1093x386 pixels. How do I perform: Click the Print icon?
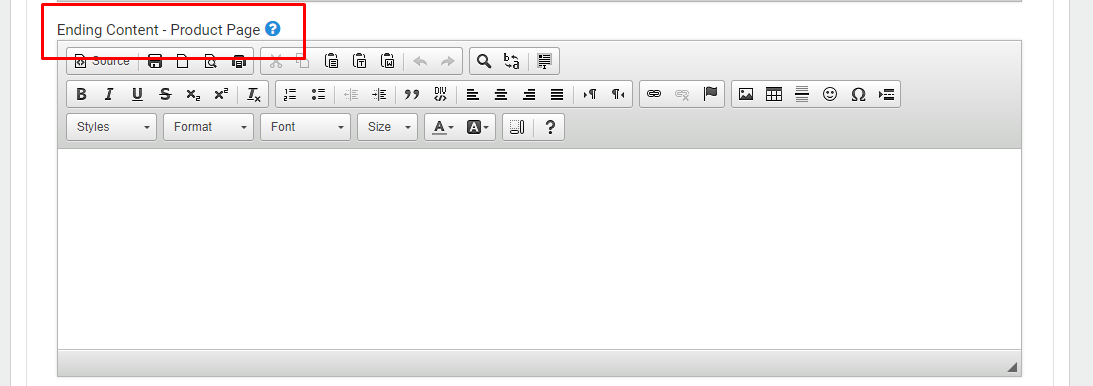coord(238,61)
